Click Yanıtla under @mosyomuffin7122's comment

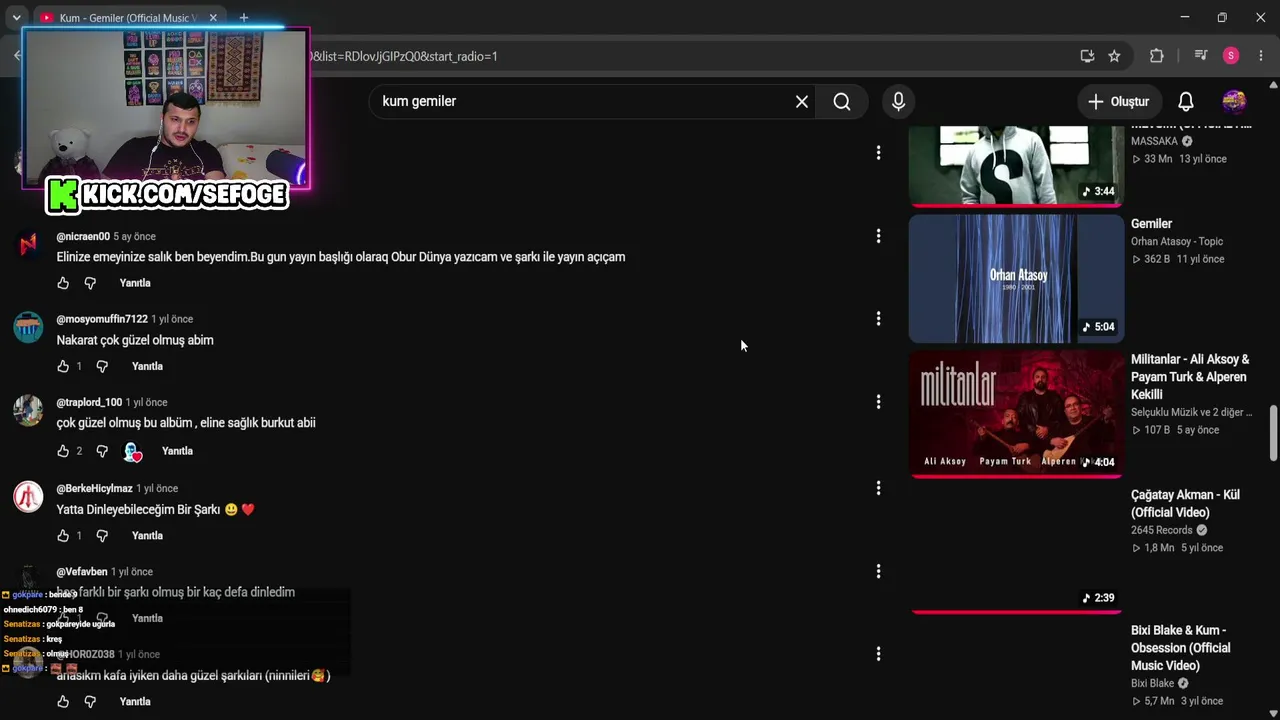(147, 366)
